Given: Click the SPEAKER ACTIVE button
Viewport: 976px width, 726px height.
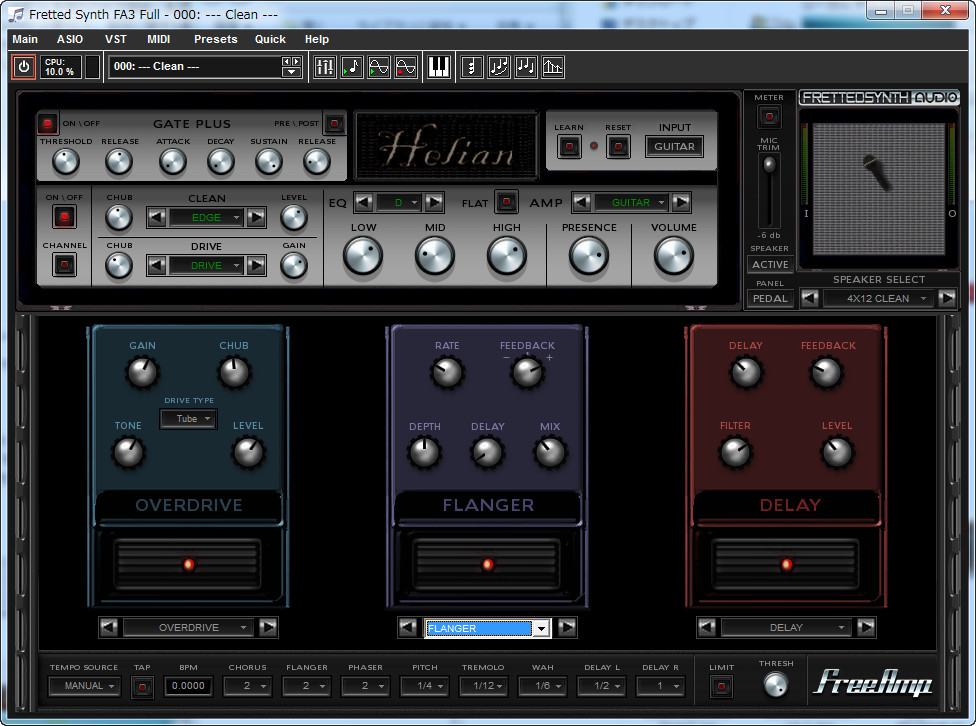Looking at the screenshot, I should coord(770,265).
